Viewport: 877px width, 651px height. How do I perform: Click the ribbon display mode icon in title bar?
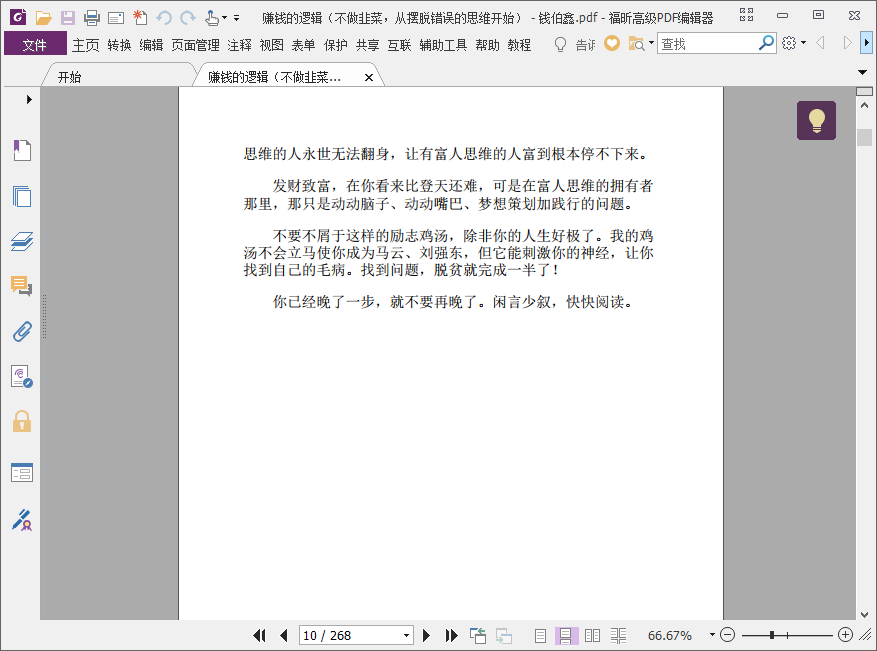pyautogui.click(x=747, y=15)
